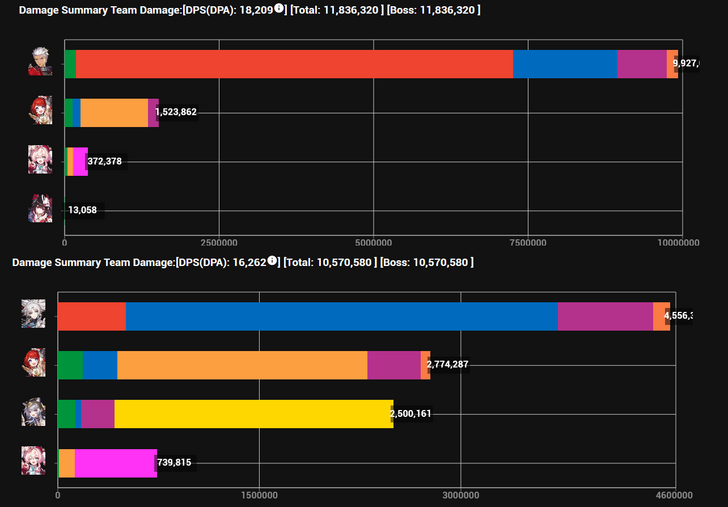This screenshot has height=507, width=728.
Task: Click the yellow segment in the 2,500,161 bar
Action: [x=253, y=413]
